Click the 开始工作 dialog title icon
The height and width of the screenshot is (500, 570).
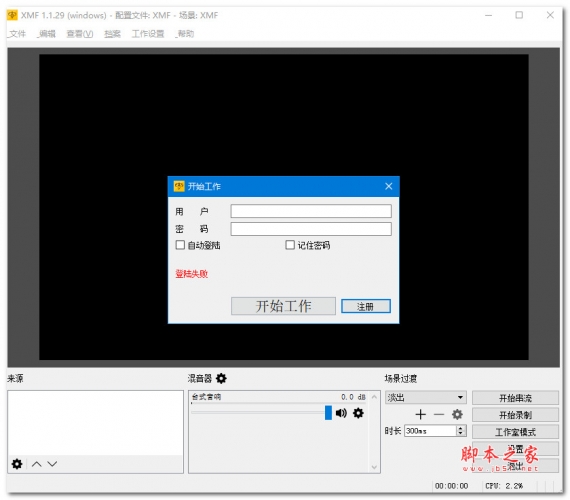tap(179, 186)
